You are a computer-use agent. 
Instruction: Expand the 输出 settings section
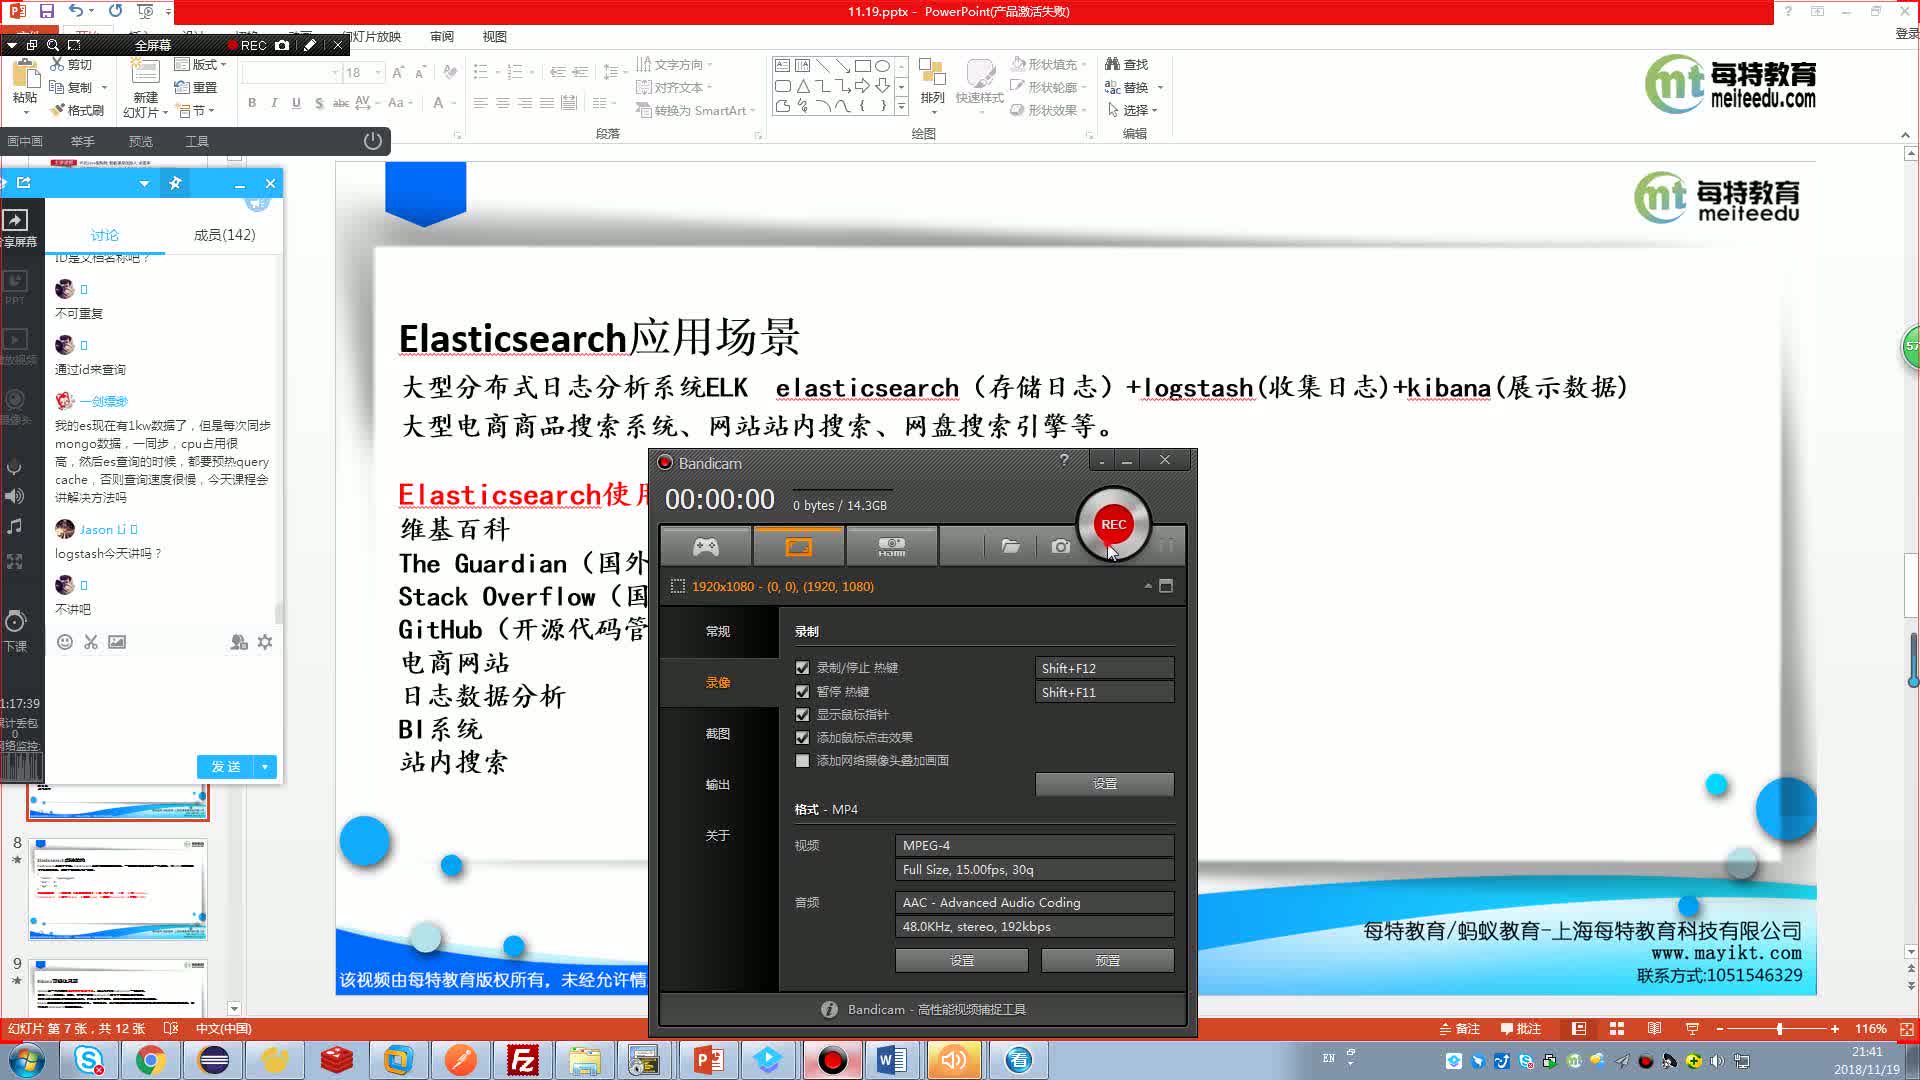(716, 783)
